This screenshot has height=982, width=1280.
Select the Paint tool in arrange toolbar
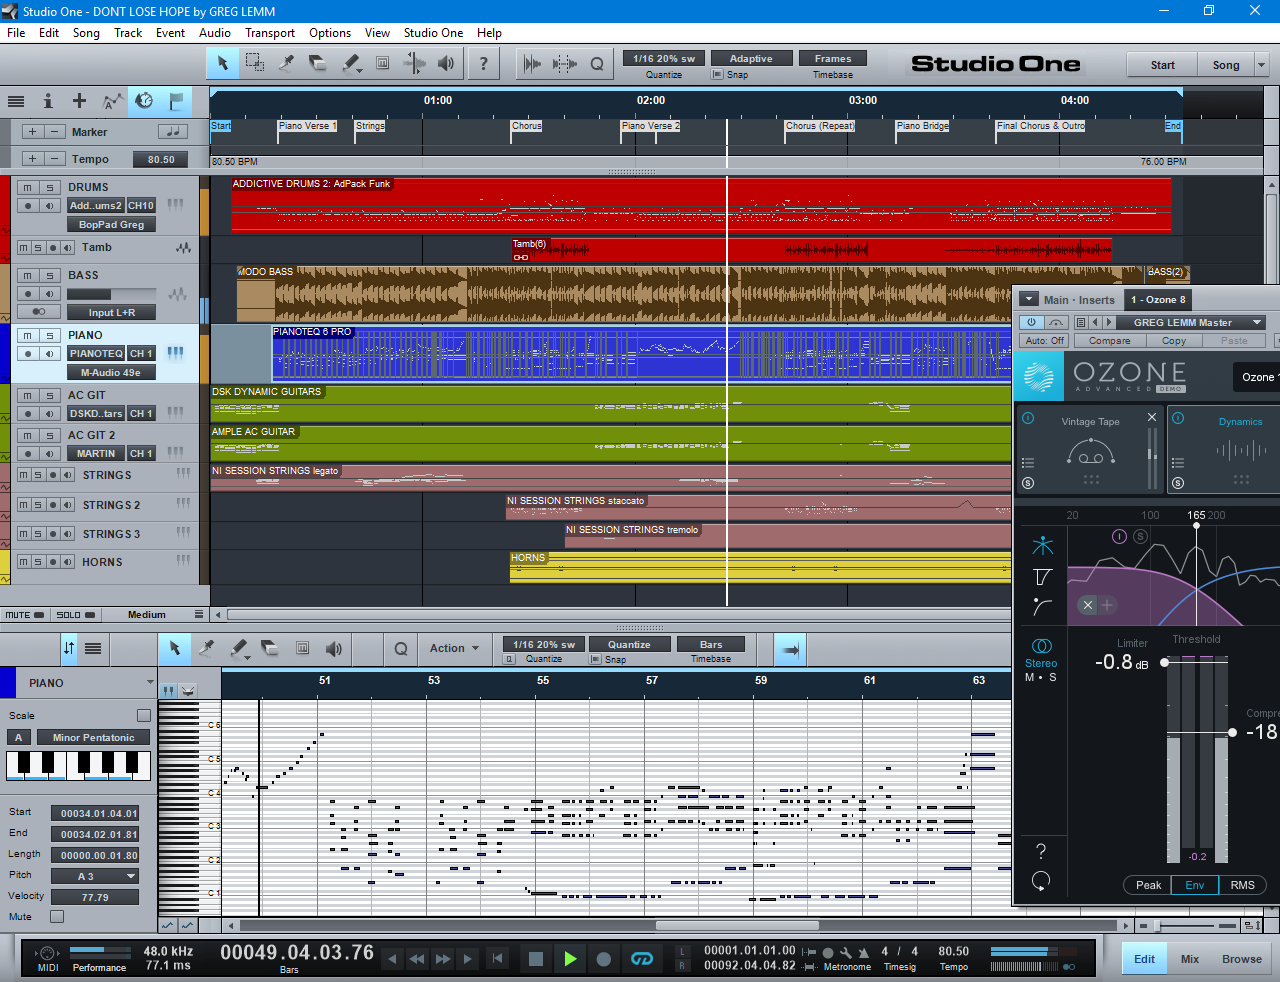tap(350, 63)
